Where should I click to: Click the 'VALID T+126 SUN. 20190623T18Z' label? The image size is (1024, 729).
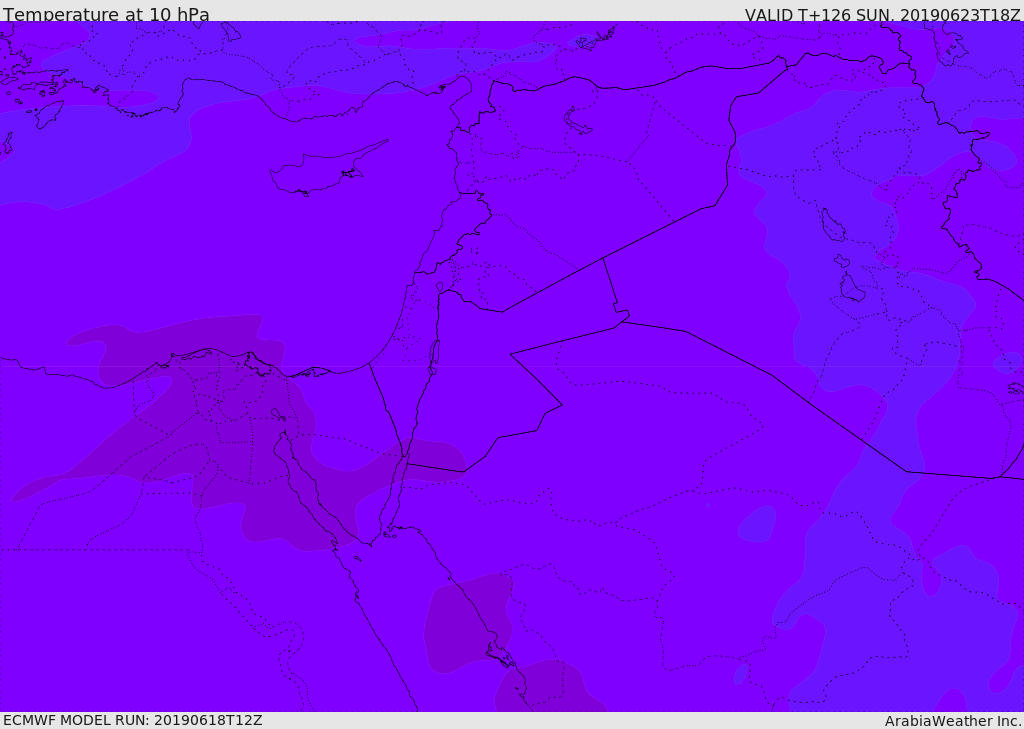882,14
